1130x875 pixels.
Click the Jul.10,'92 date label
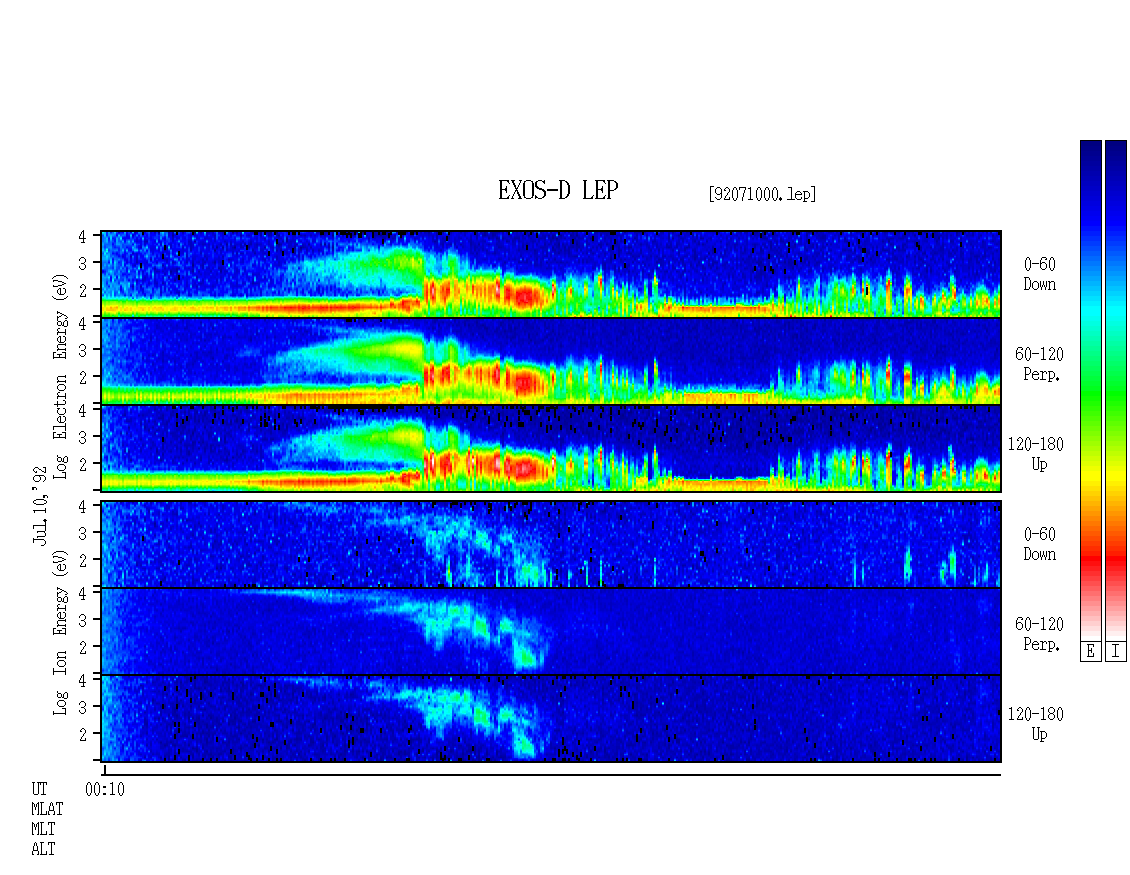(x=40, y=505)
